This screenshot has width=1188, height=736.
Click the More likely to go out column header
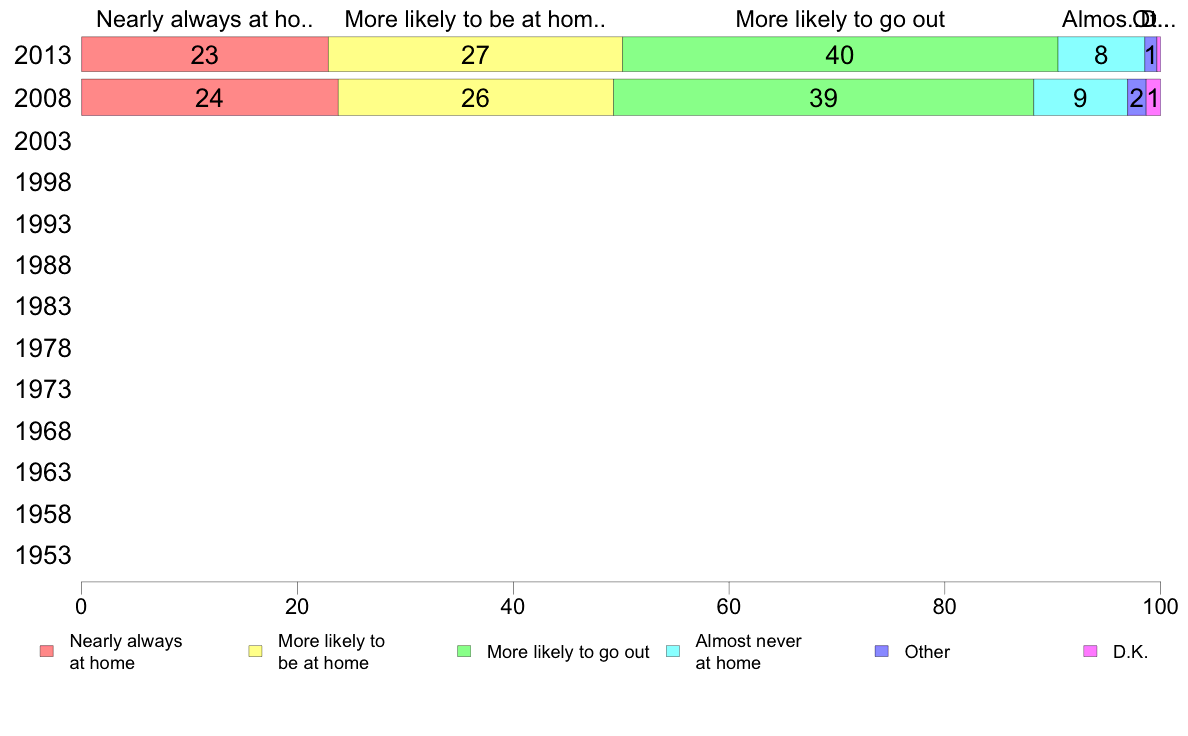pos(840,20)
